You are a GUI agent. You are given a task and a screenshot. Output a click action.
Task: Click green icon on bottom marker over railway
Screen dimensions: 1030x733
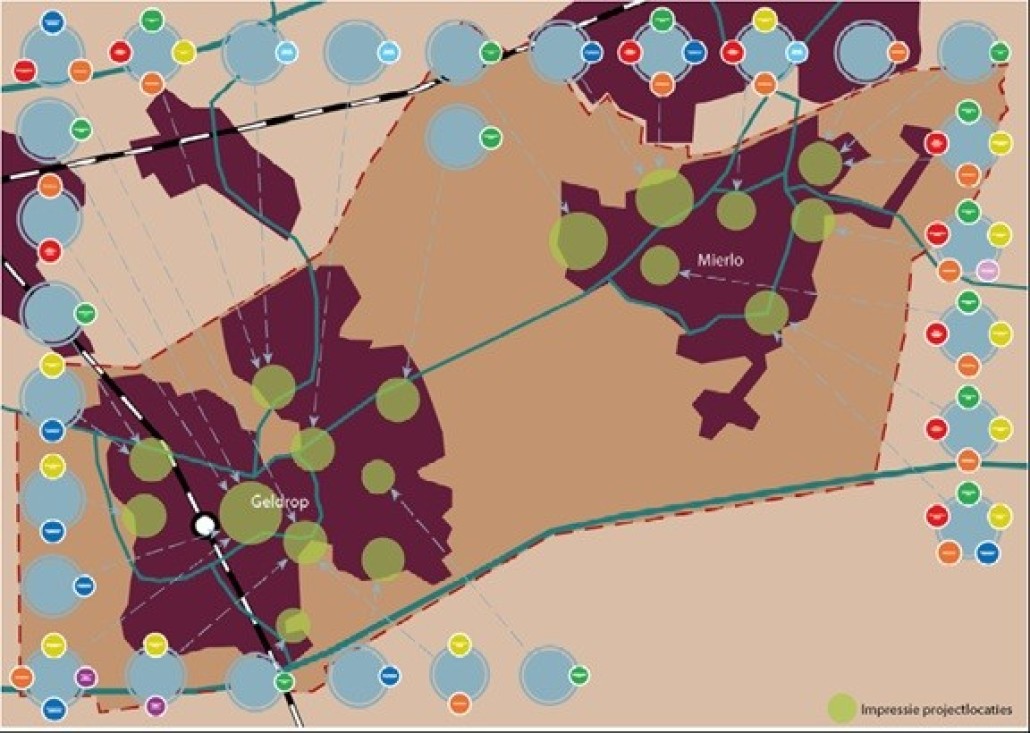pos(284,681)
